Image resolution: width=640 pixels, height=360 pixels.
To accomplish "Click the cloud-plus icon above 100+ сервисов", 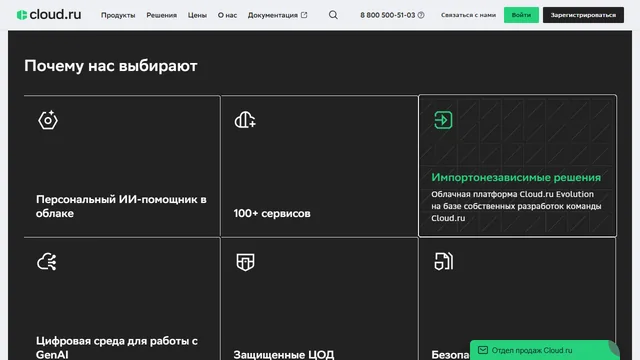I will pos(245,120).
